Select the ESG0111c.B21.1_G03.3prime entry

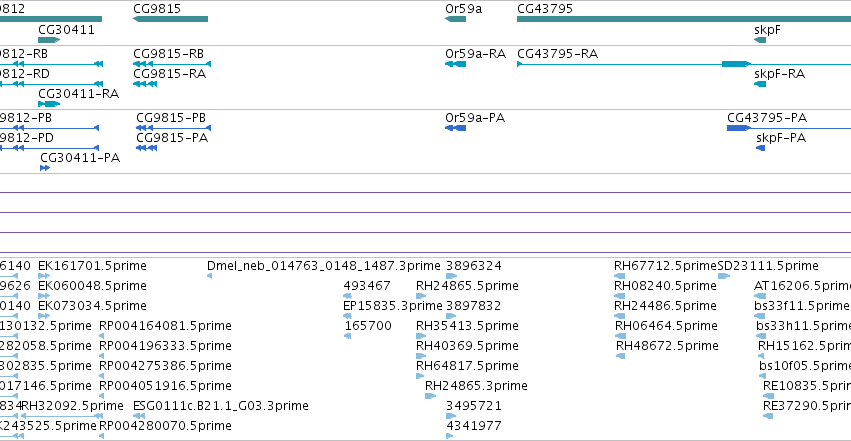click(x=220, y=406)
